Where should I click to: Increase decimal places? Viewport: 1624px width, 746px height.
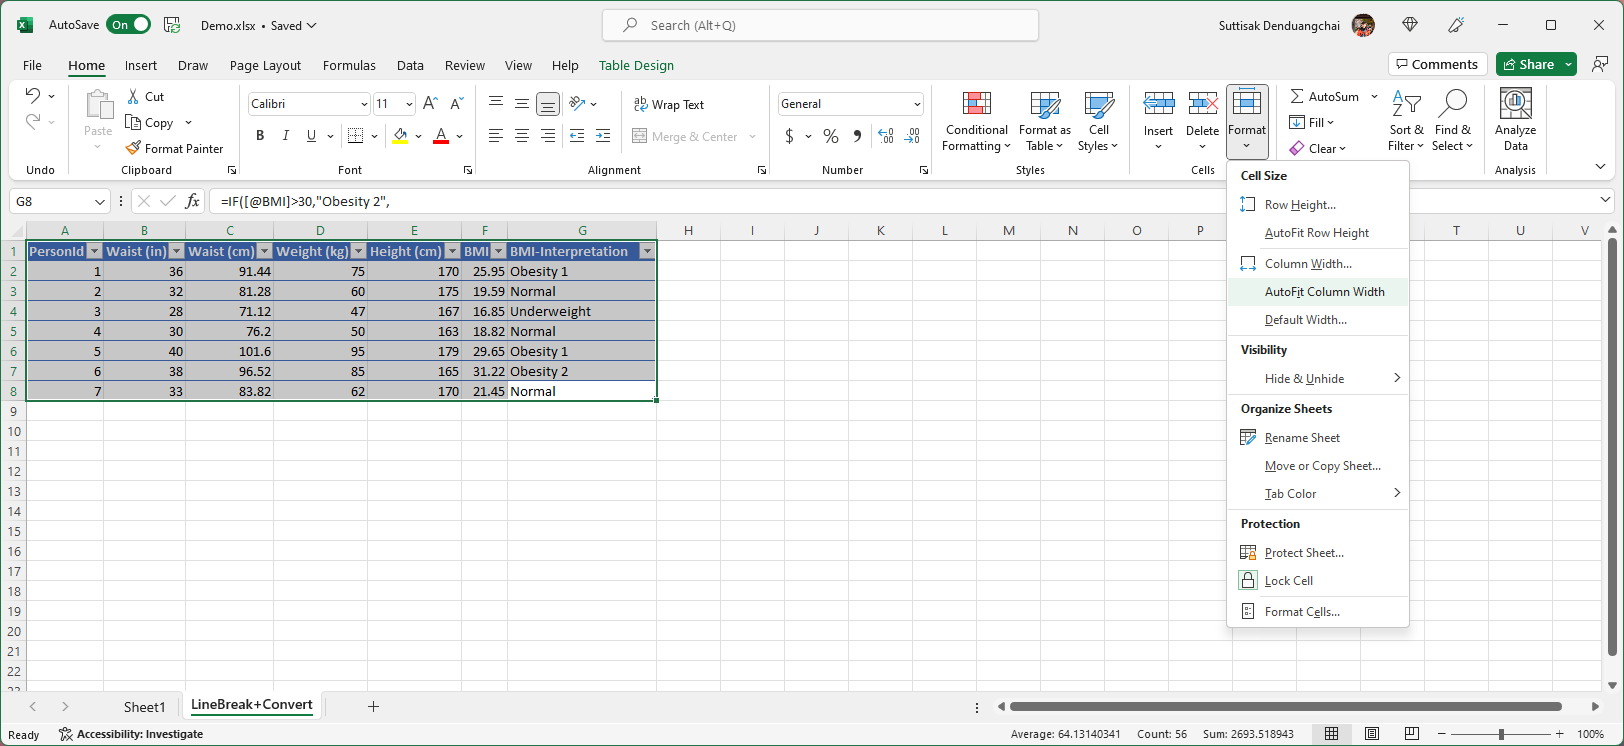[886, 136]
